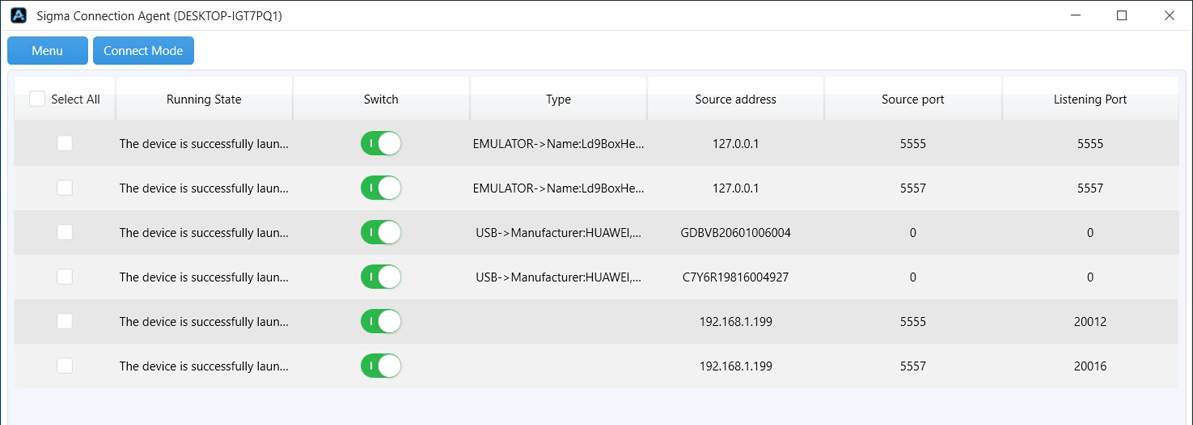1193x425 pixels.
Task: Open the Menu button
Action: point(47,51)
